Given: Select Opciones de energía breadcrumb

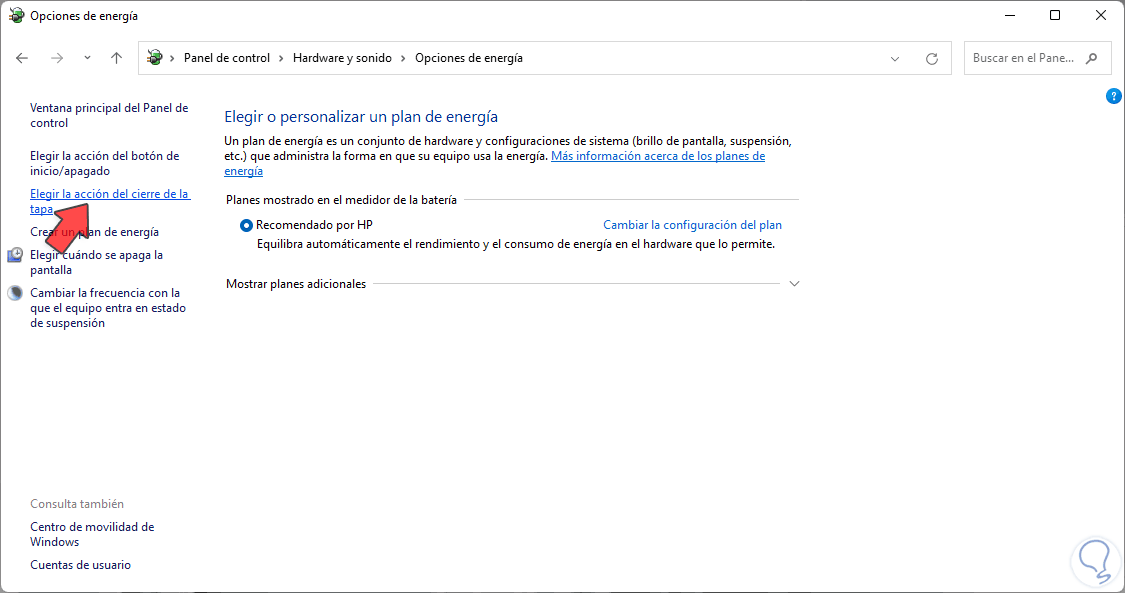Looking at the screenshot, I should click(469, 58).
